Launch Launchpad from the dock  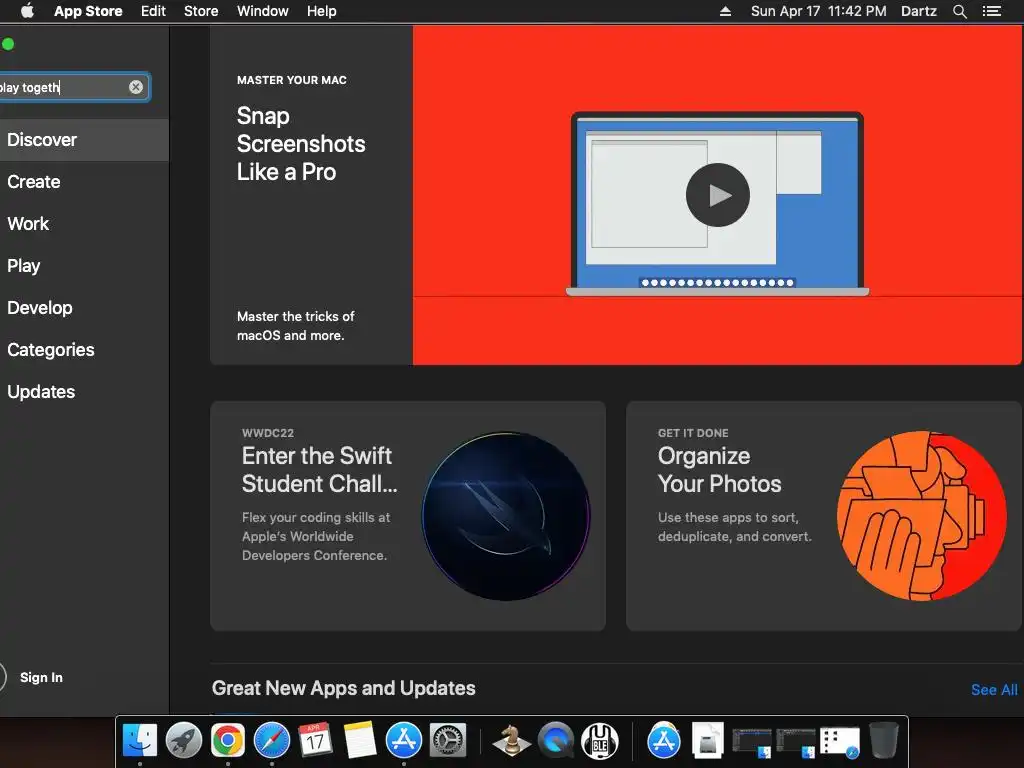coord(184,741)
